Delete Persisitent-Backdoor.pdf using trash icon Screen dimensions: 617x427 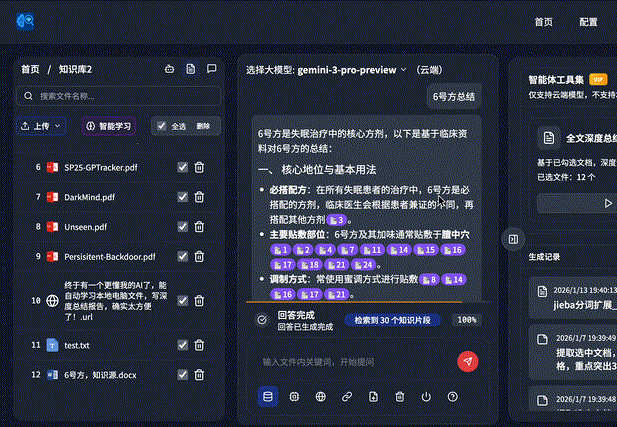coord(199,257)
